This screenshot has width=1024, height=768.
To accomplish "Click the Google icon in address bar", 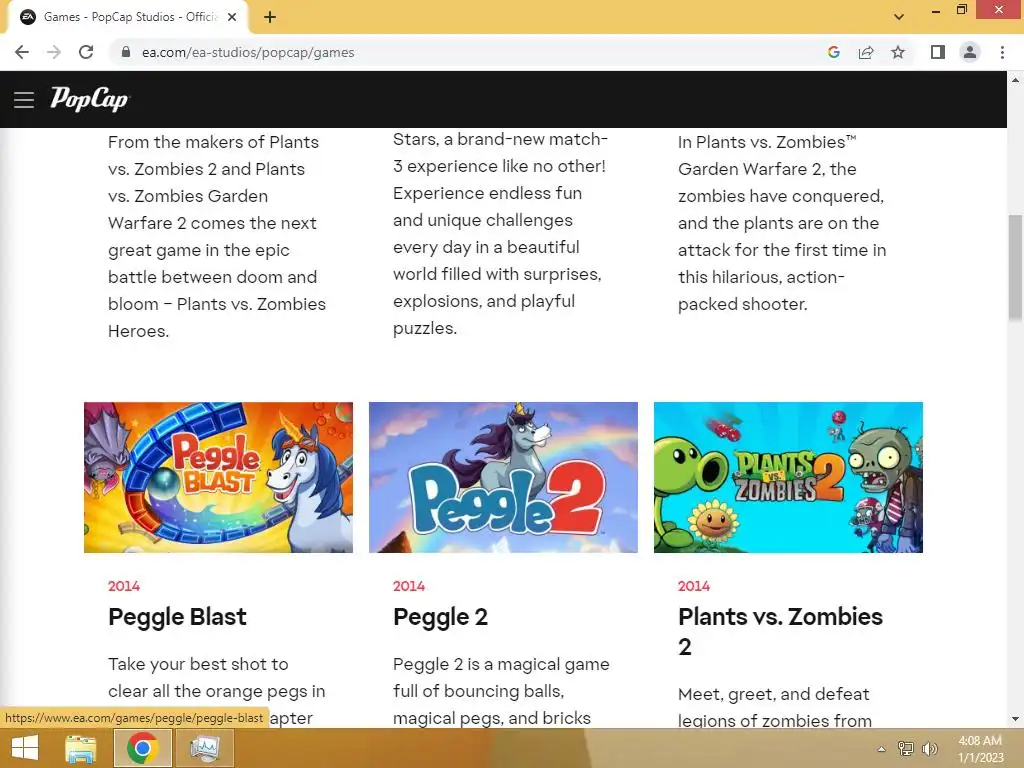I will click(x=833, y=52).
